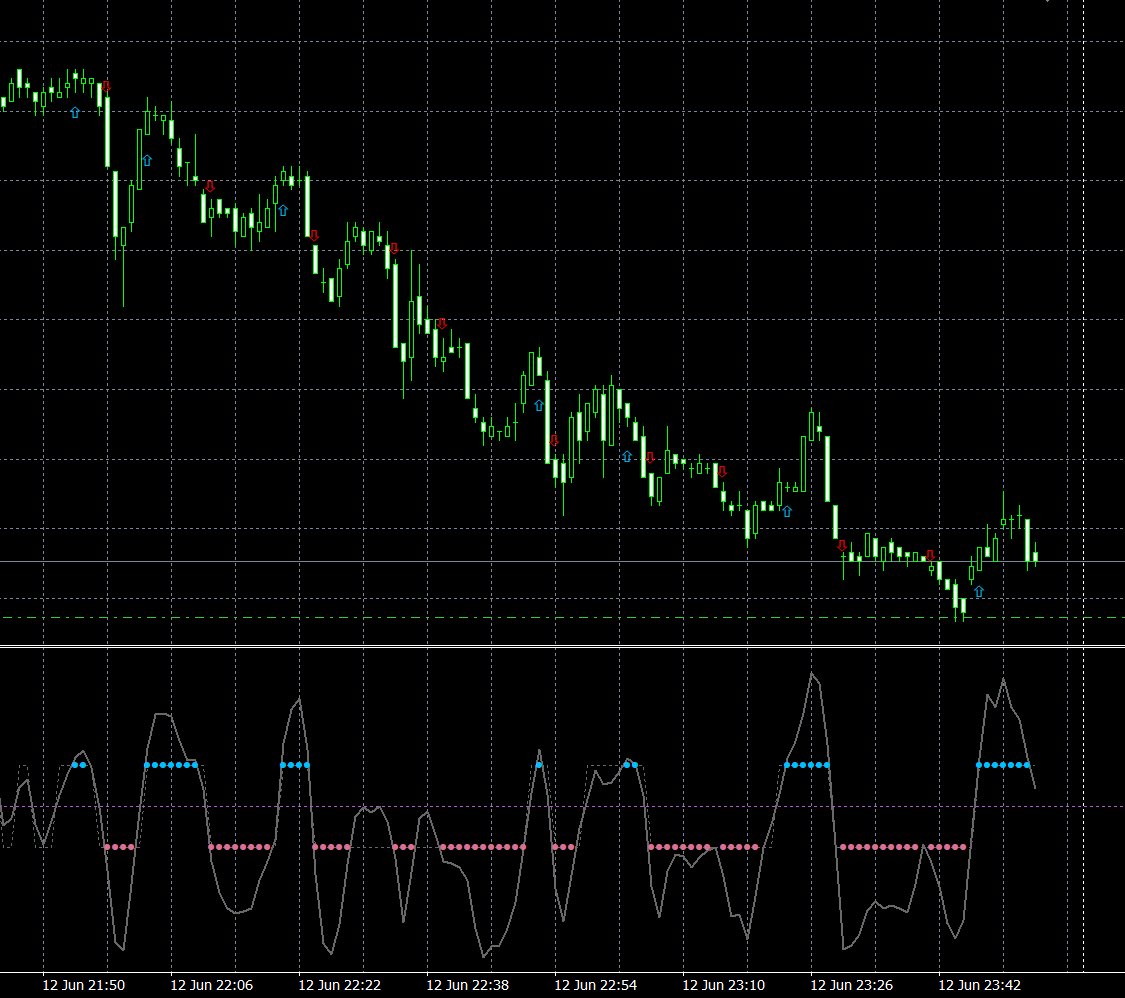Image resolution: width=1125 pixels, height=998 pixels.
Task: Select the purple dotted level in indicator window
Action: (x=562, y=806)
